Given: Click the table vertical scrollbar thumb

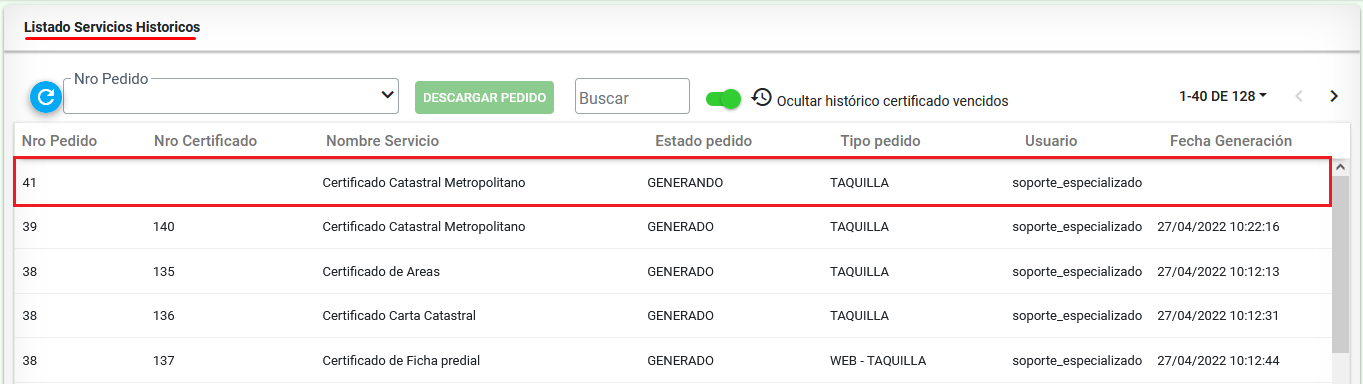Looking at the screenshot, I should [x=1341, y=265].
